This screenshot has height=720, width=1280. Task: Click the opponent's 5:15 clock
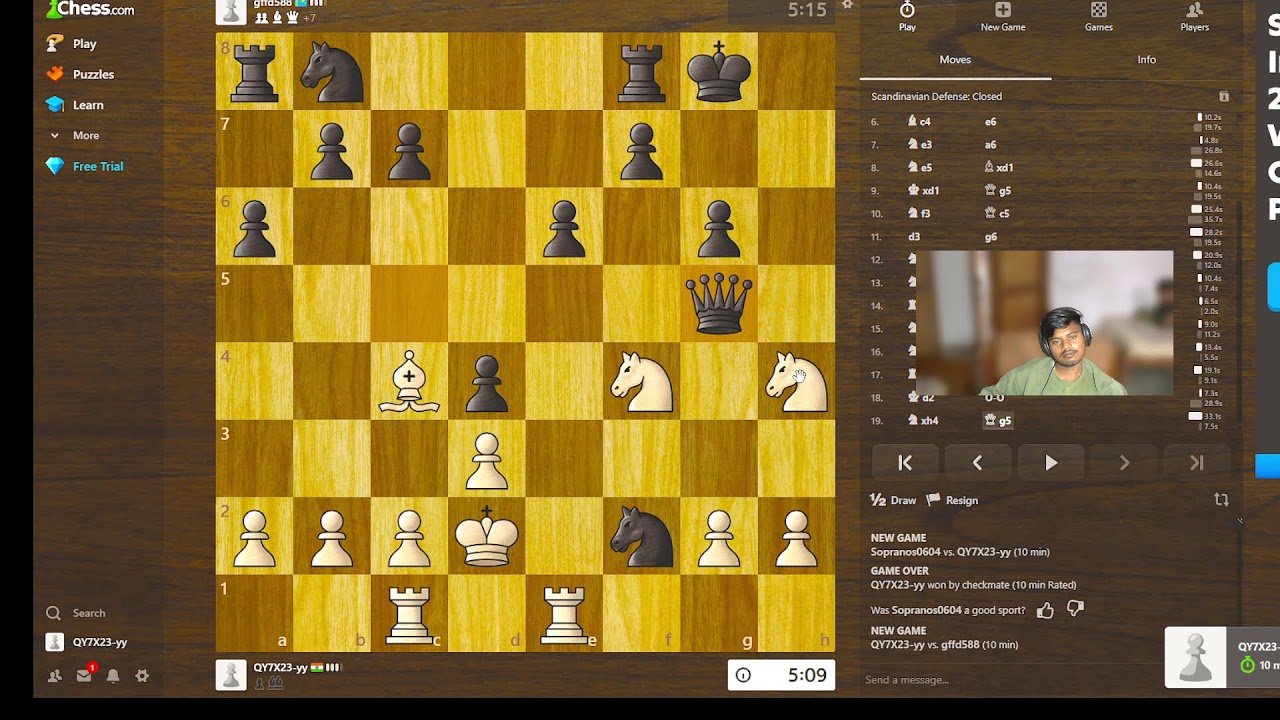coord(780,11)
